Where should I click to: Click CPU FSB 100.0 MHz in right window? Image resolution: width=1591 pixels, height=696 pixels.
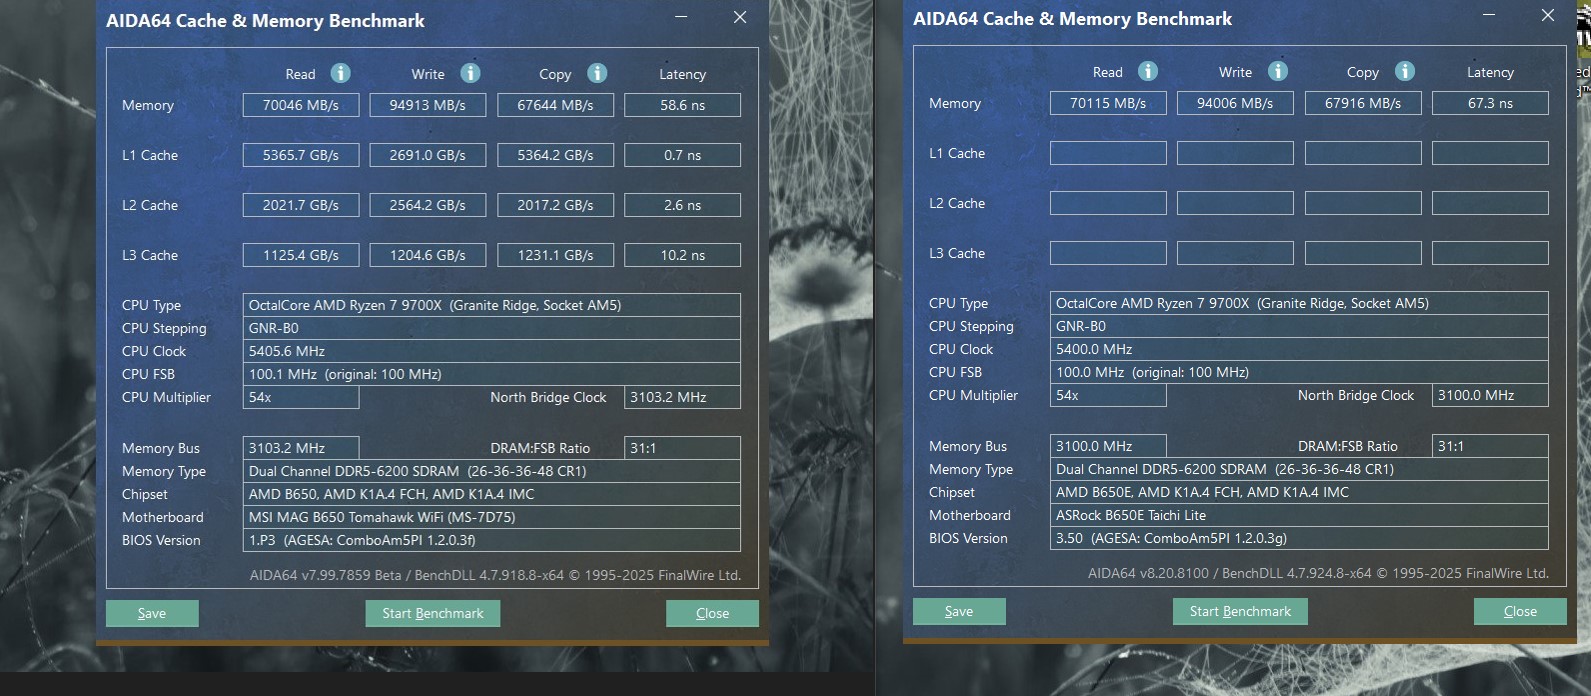pos(1299,372)
